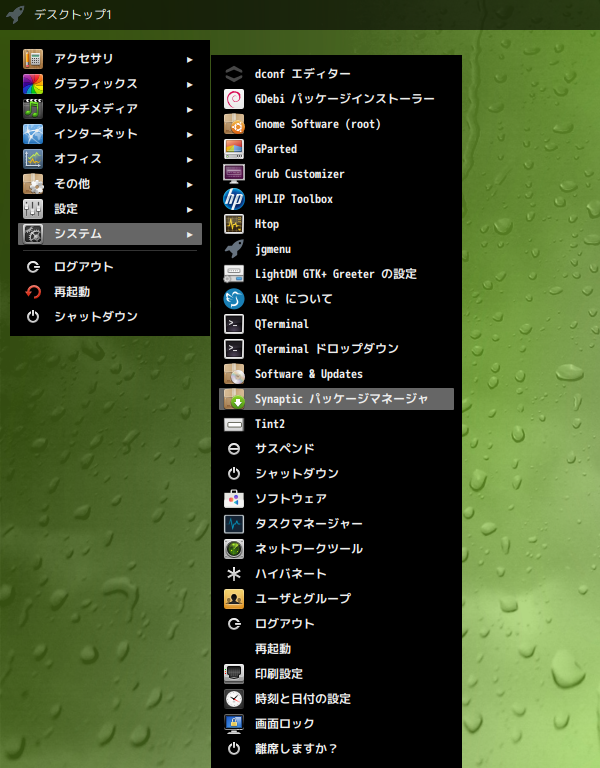Click the red 再起動 arrow icon in main menu

click(x=33, y=292)
